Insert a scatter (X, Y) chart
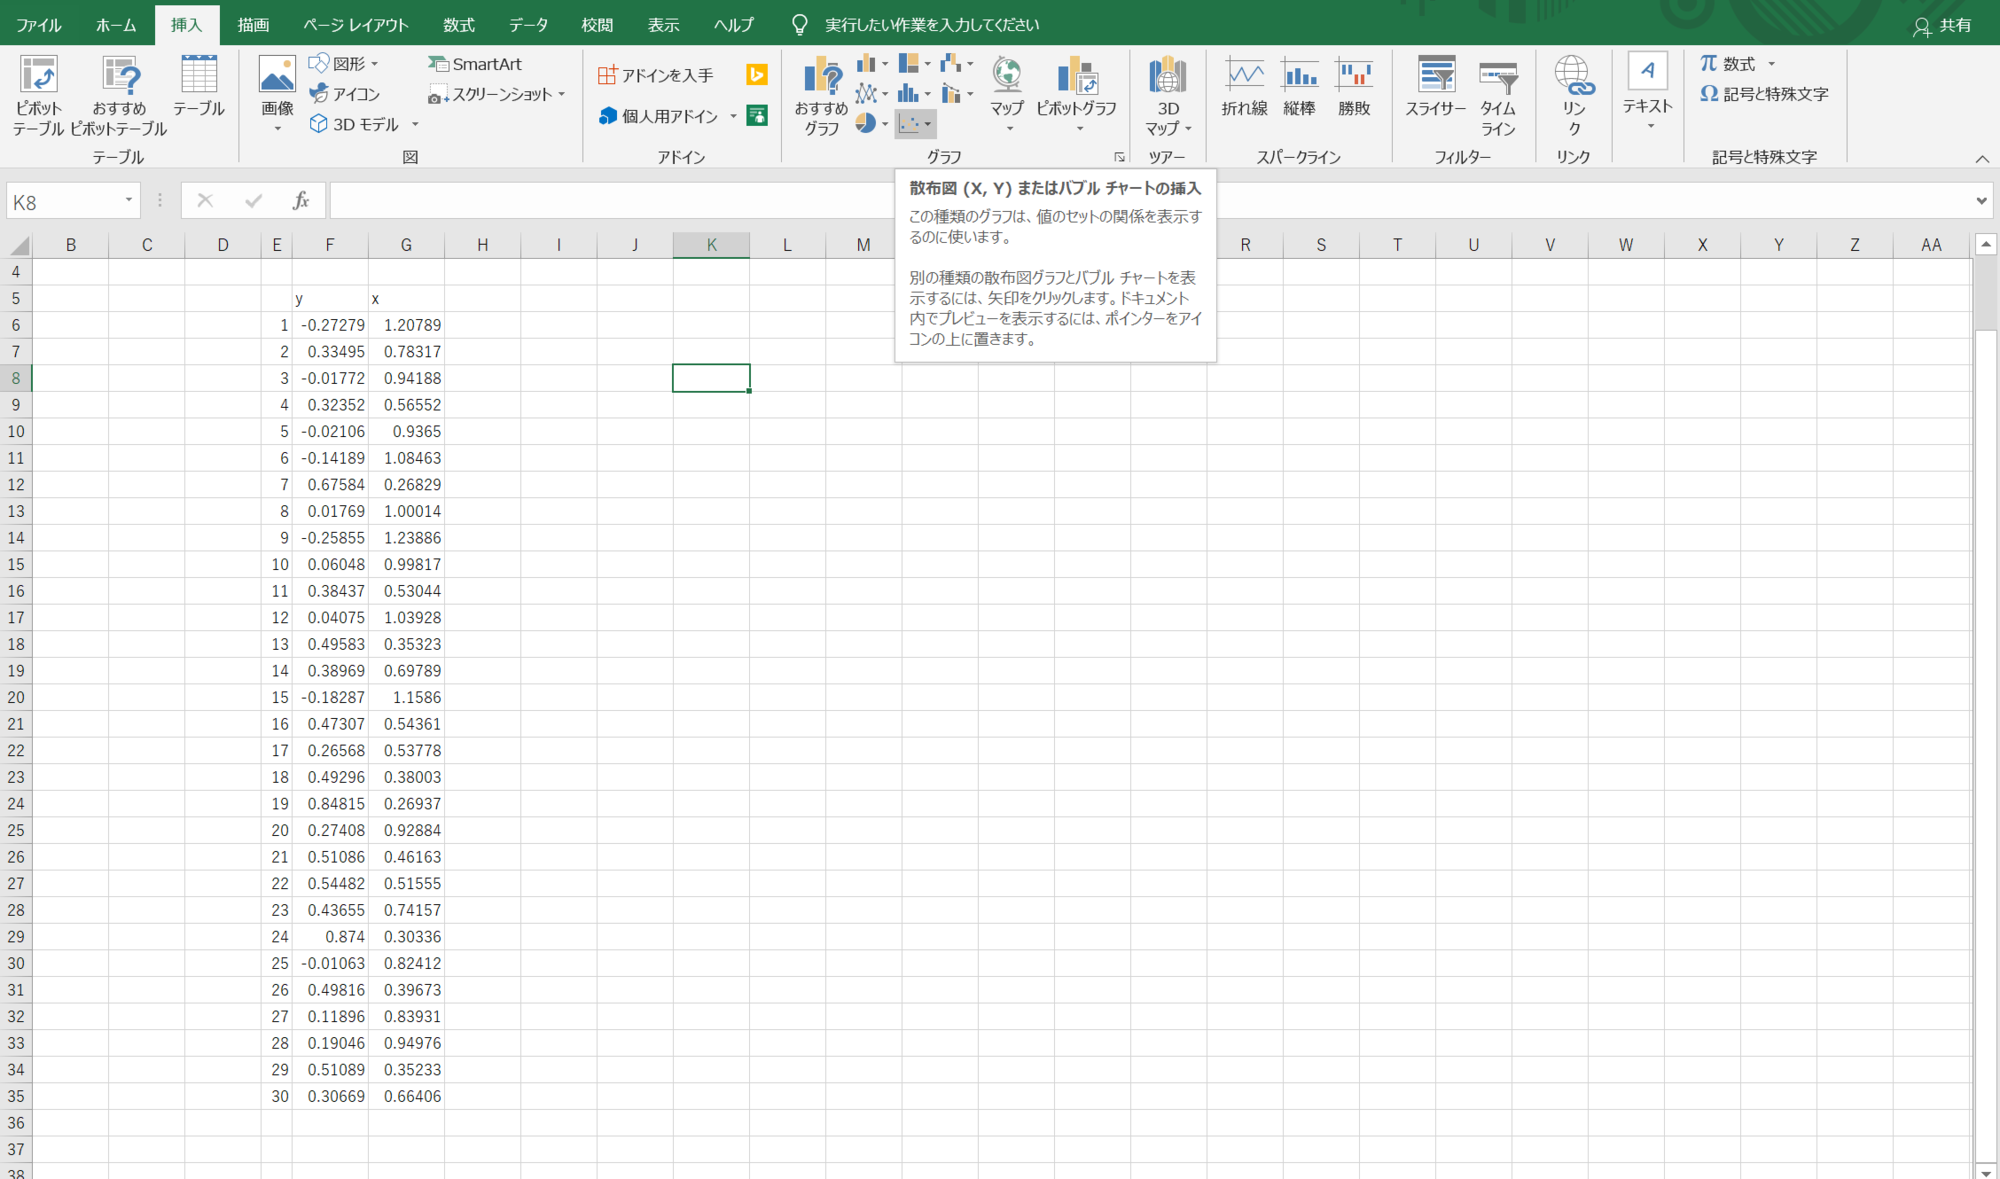This screenshot has width=2000, height=1179. [909, 124]
